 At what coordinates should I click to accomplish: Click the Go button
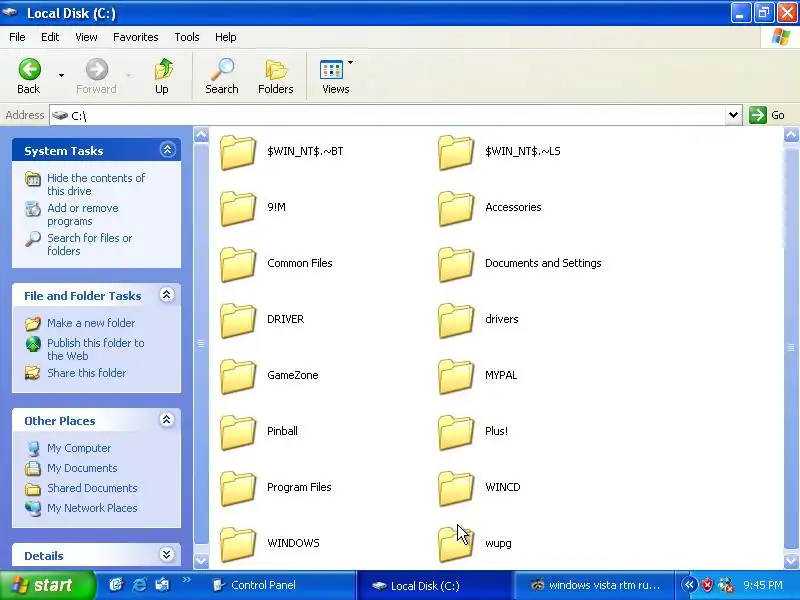[x=767, y=115]
